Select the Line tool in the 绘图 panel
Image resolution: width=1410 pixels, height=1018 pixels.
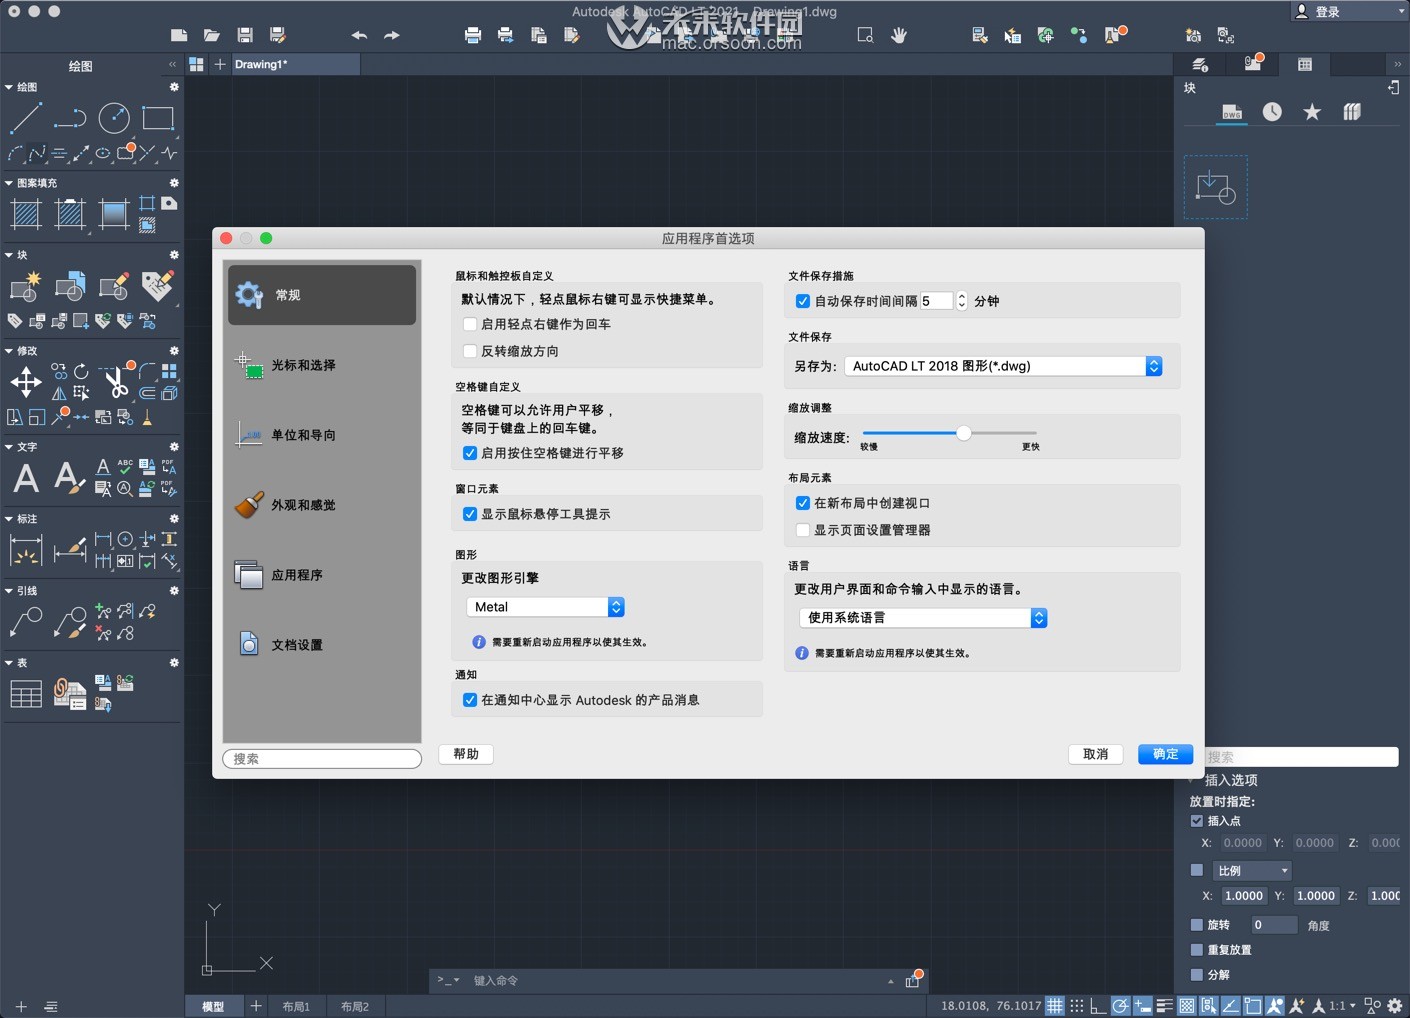[x=26, y=118]
